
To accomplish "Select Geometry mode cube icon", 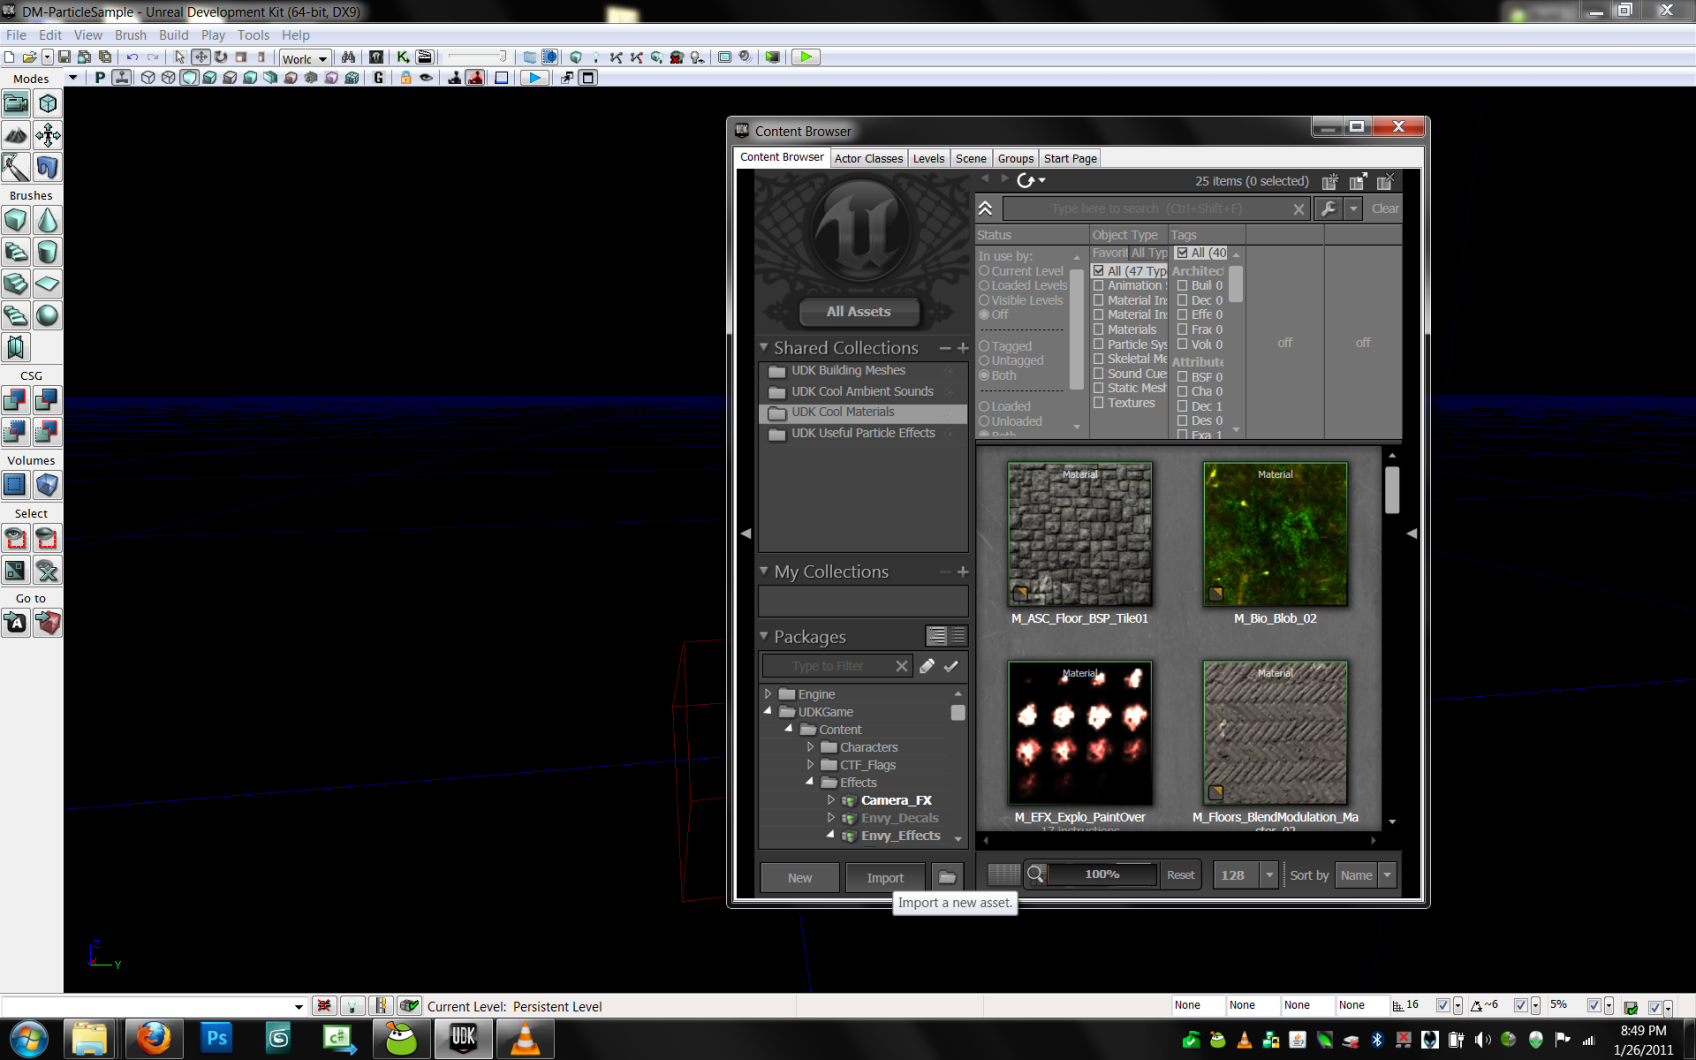I will pos(47,103).
